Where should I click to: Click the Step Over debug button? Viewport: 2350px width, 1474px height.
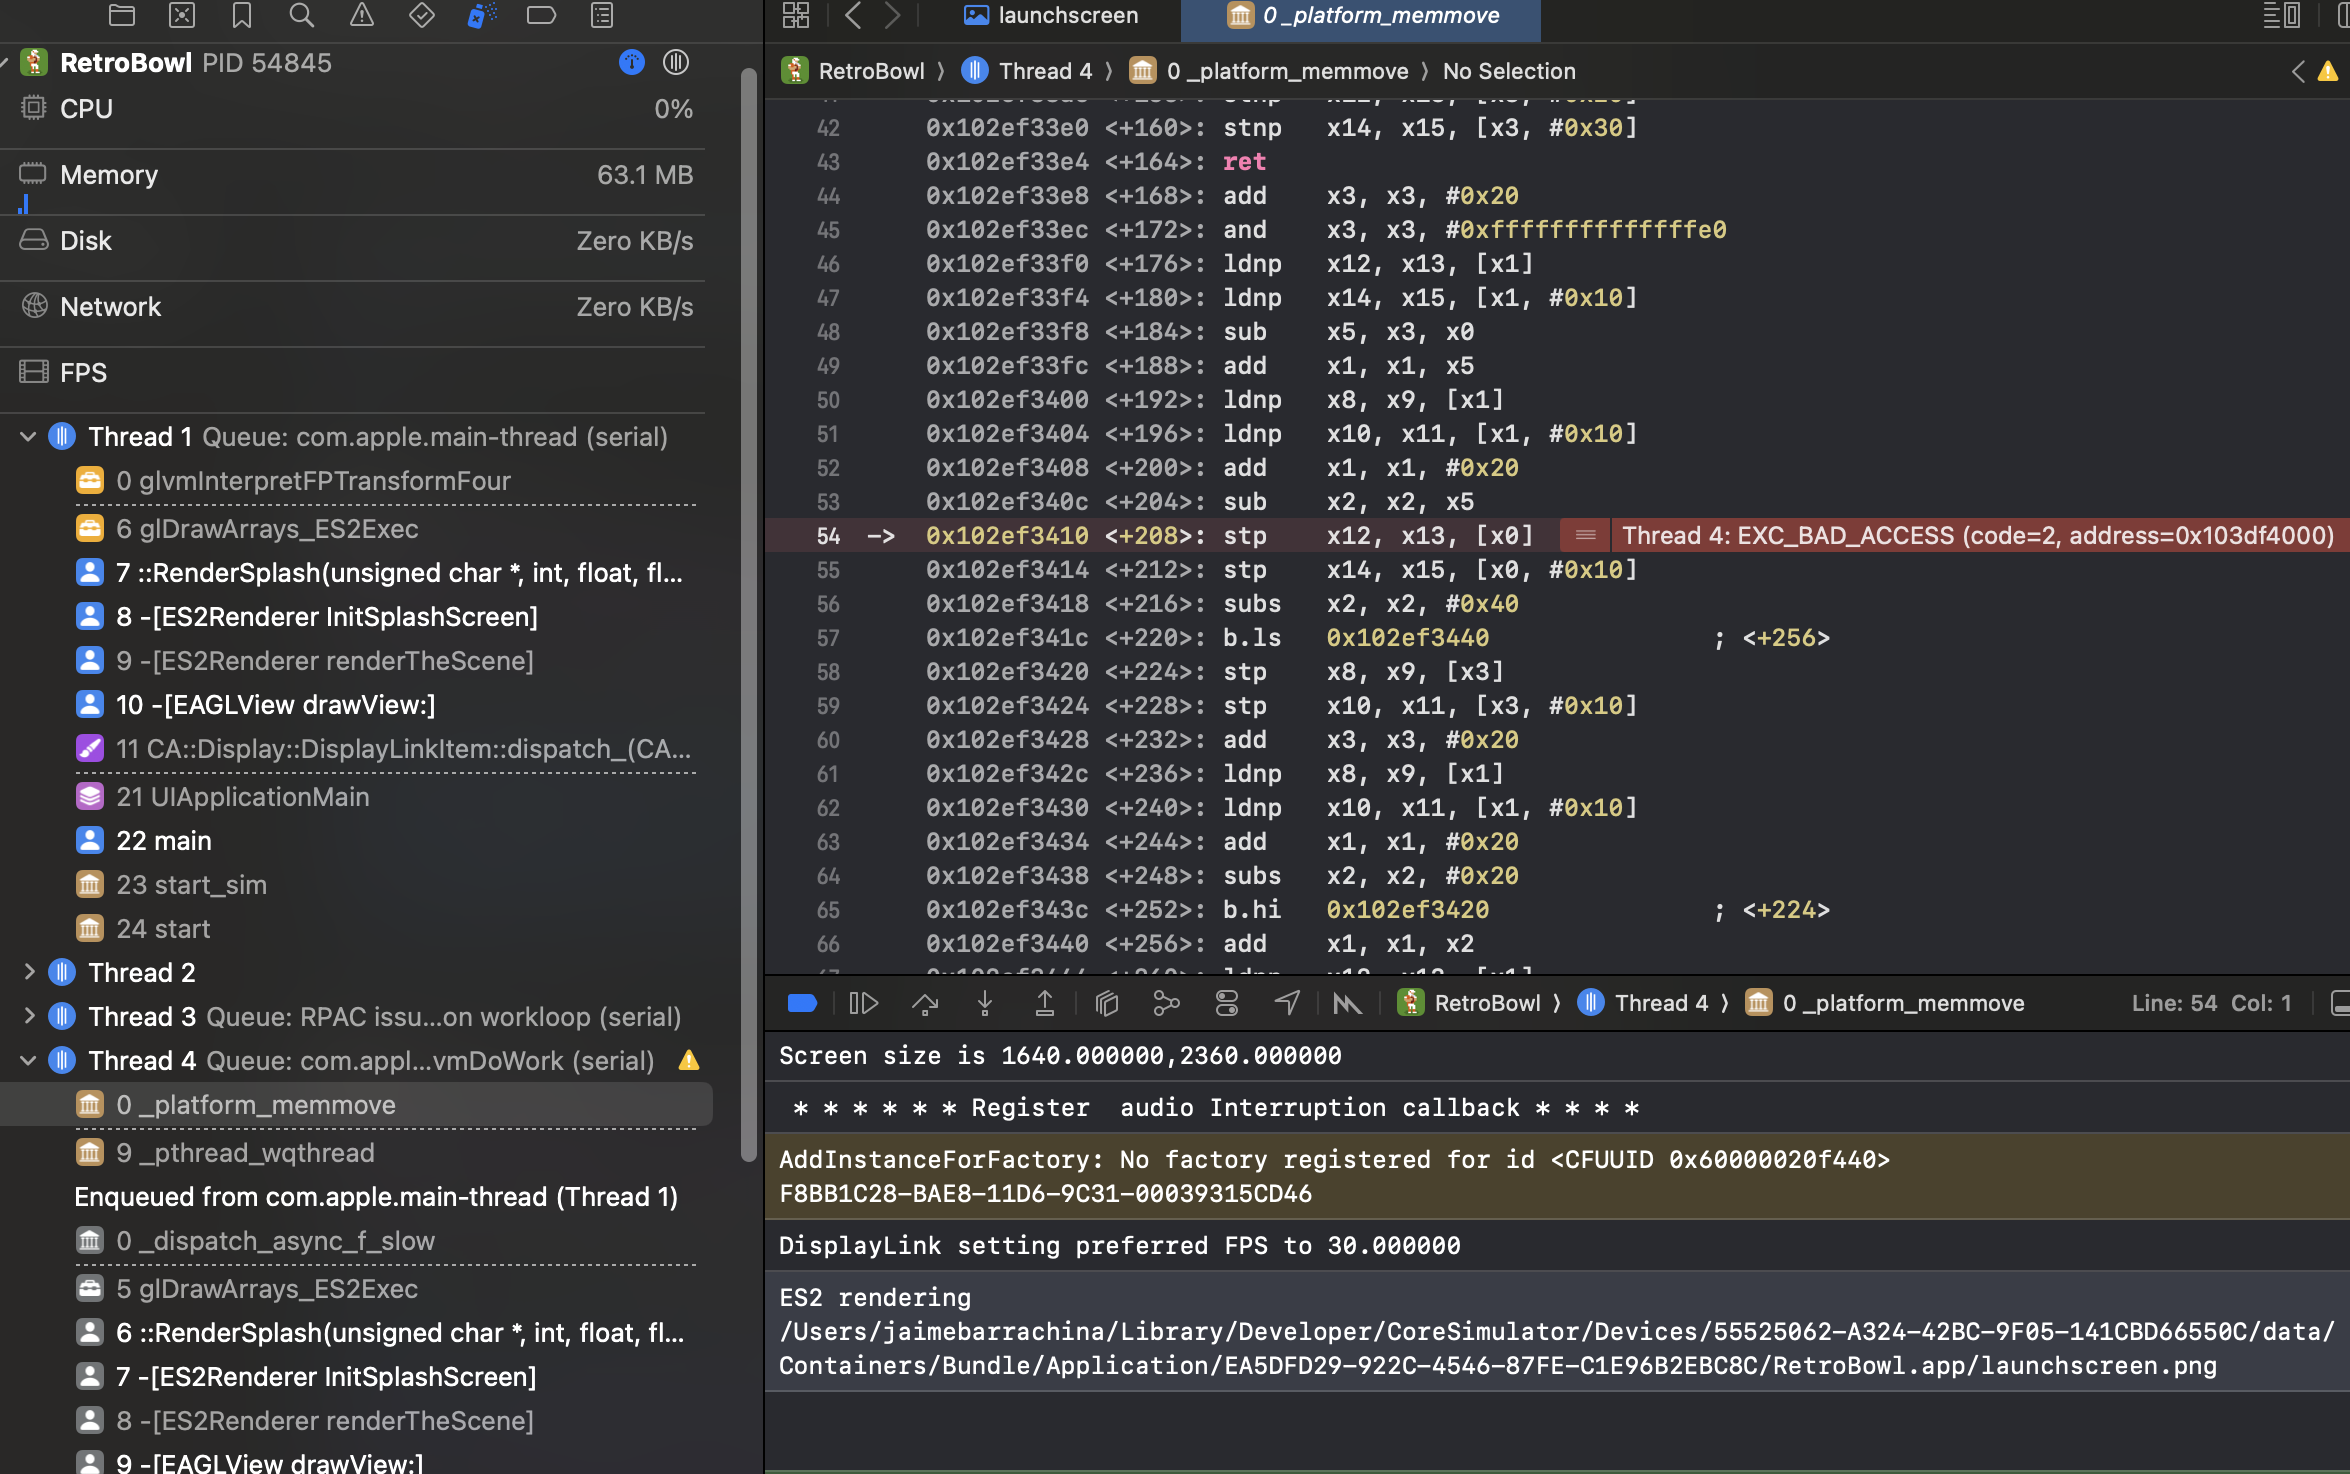point(925,1003)
